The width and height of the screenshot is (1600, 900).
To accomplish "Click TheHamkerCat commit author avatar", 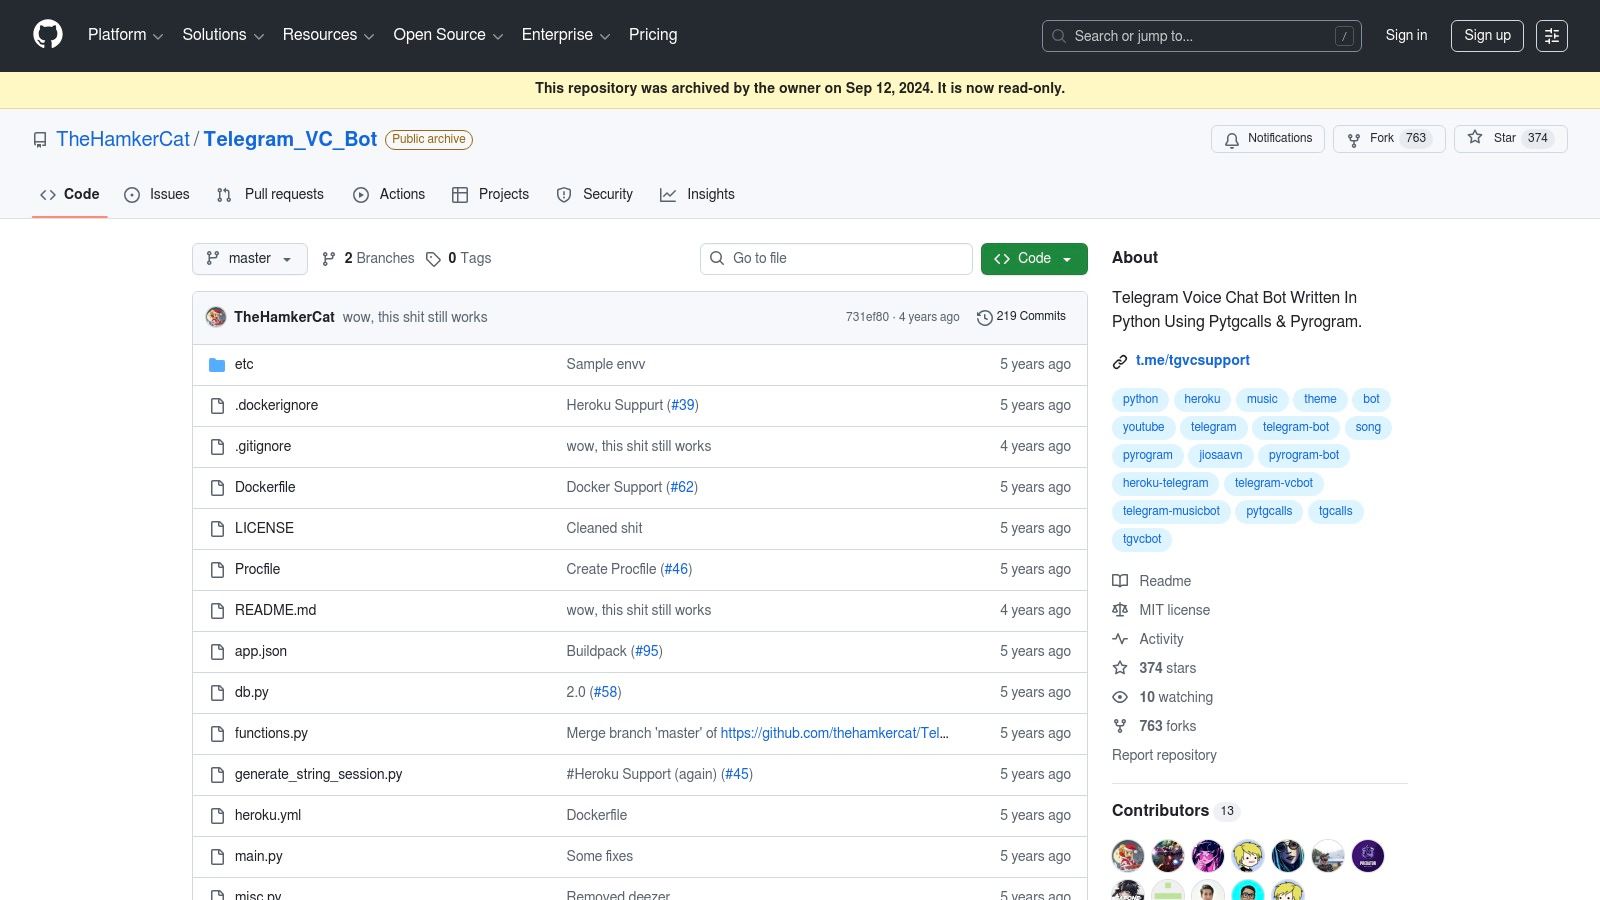I will (x=216, y=317).
